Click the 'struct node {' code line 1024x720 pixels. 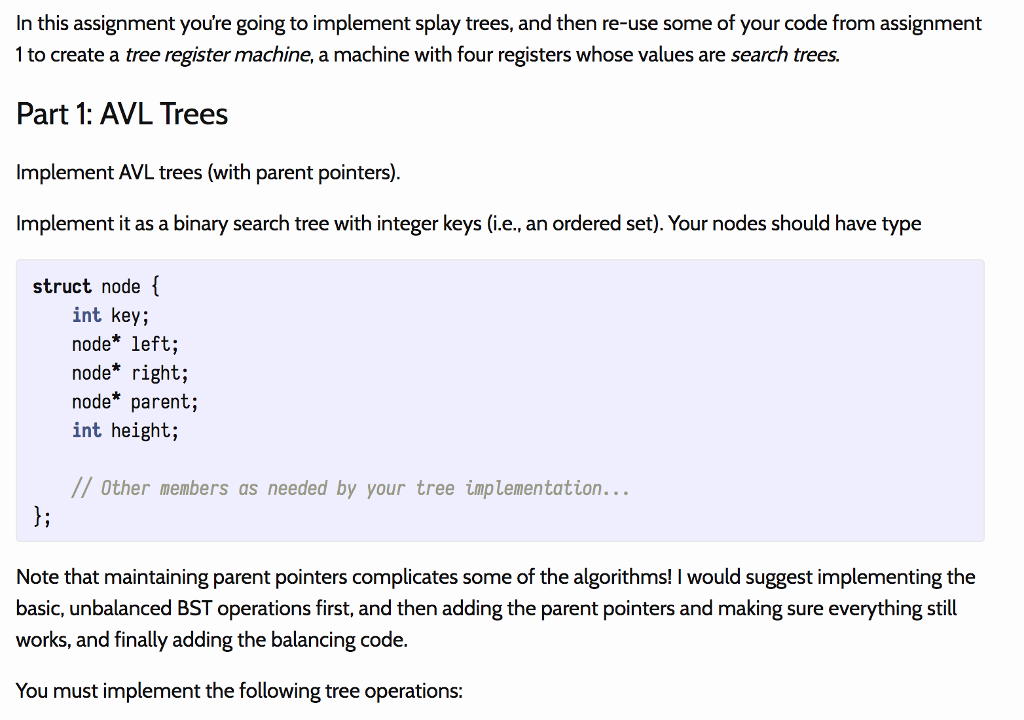point(96,286)
